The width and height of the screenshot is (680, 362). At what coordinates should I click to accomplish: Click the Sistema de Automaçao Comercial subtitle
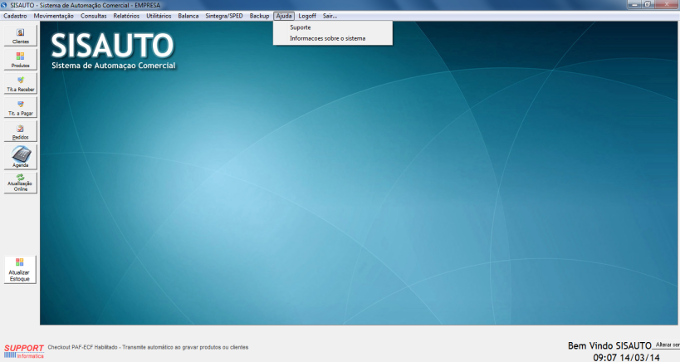pos(113,65)
